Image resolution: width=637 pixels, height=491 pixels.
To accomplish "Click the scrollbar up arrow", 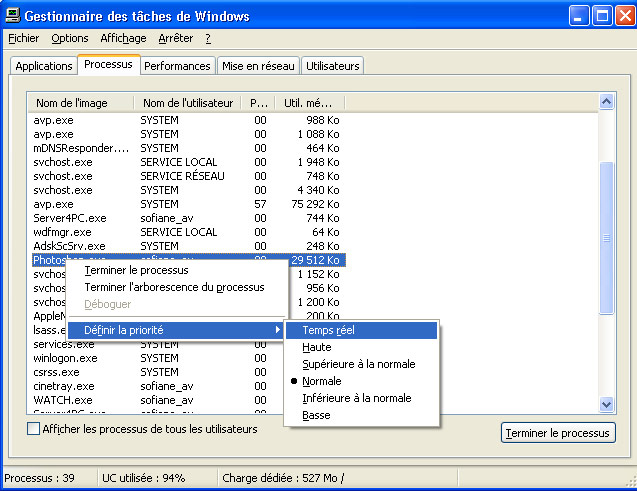I will (x=606, y=102).
